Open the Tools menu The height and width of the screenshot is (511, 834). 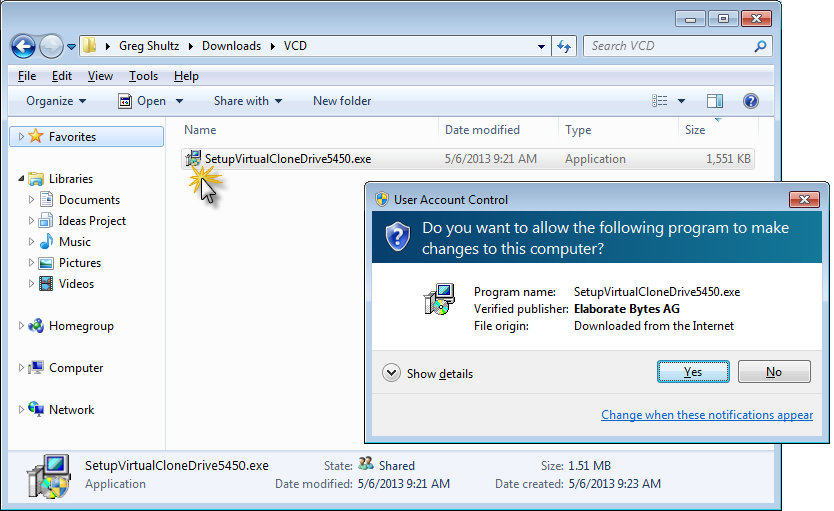[143, 76]
